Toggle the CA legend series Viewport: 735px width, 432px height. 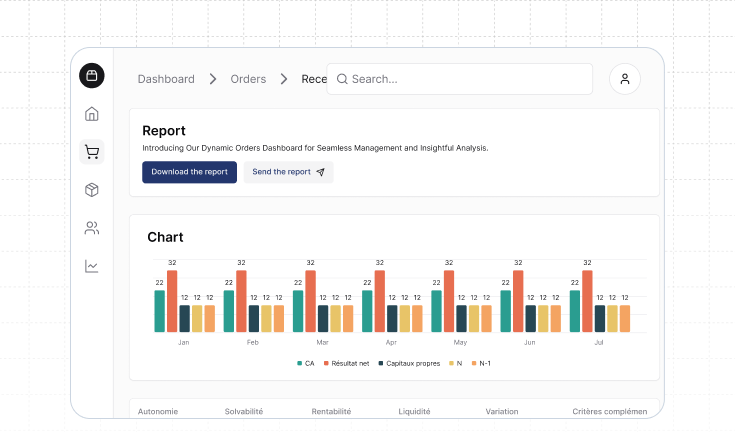tap(305, 363)
